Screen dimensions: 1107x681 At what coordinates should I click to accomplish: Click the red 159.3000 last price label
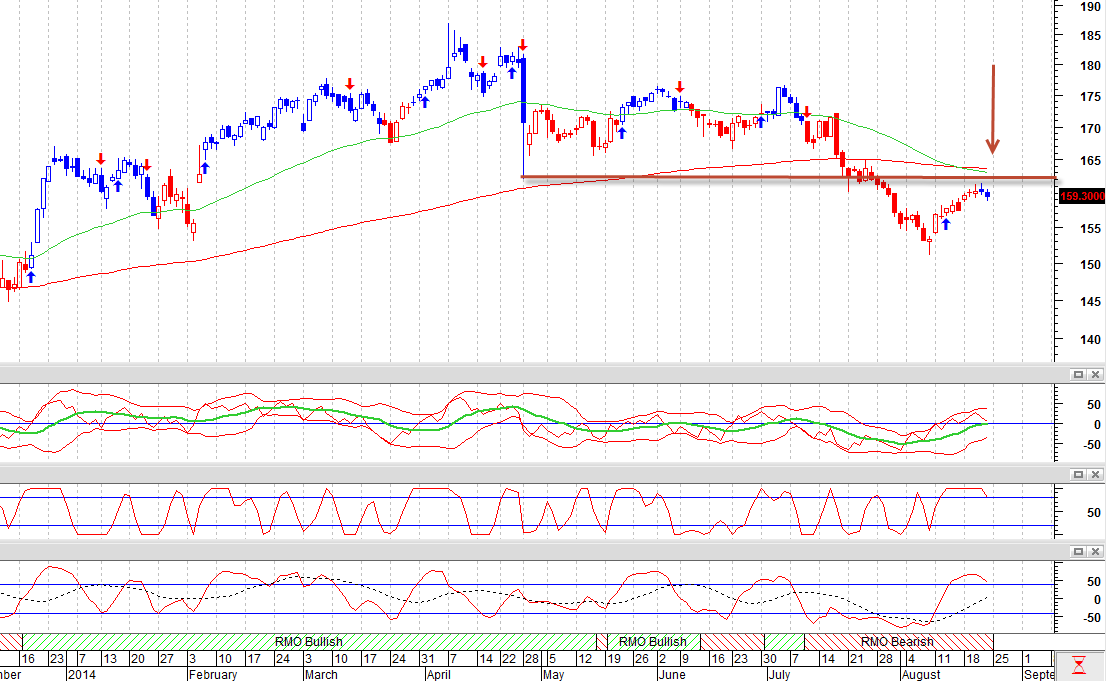click(x=1082, y=196)
